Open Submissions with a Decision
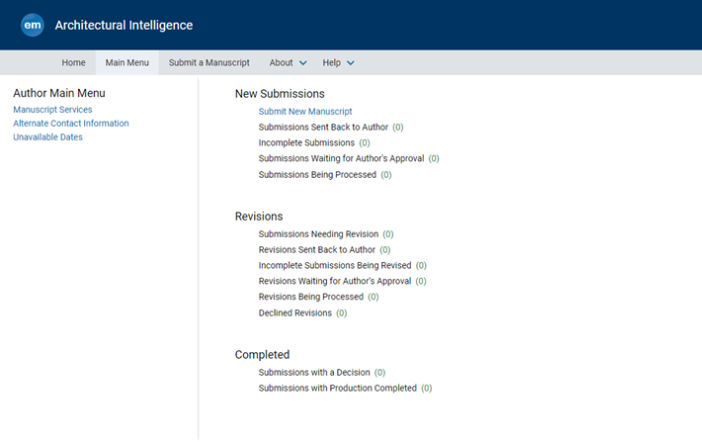This screenshot has height=442, width=702. click(314, 373)
